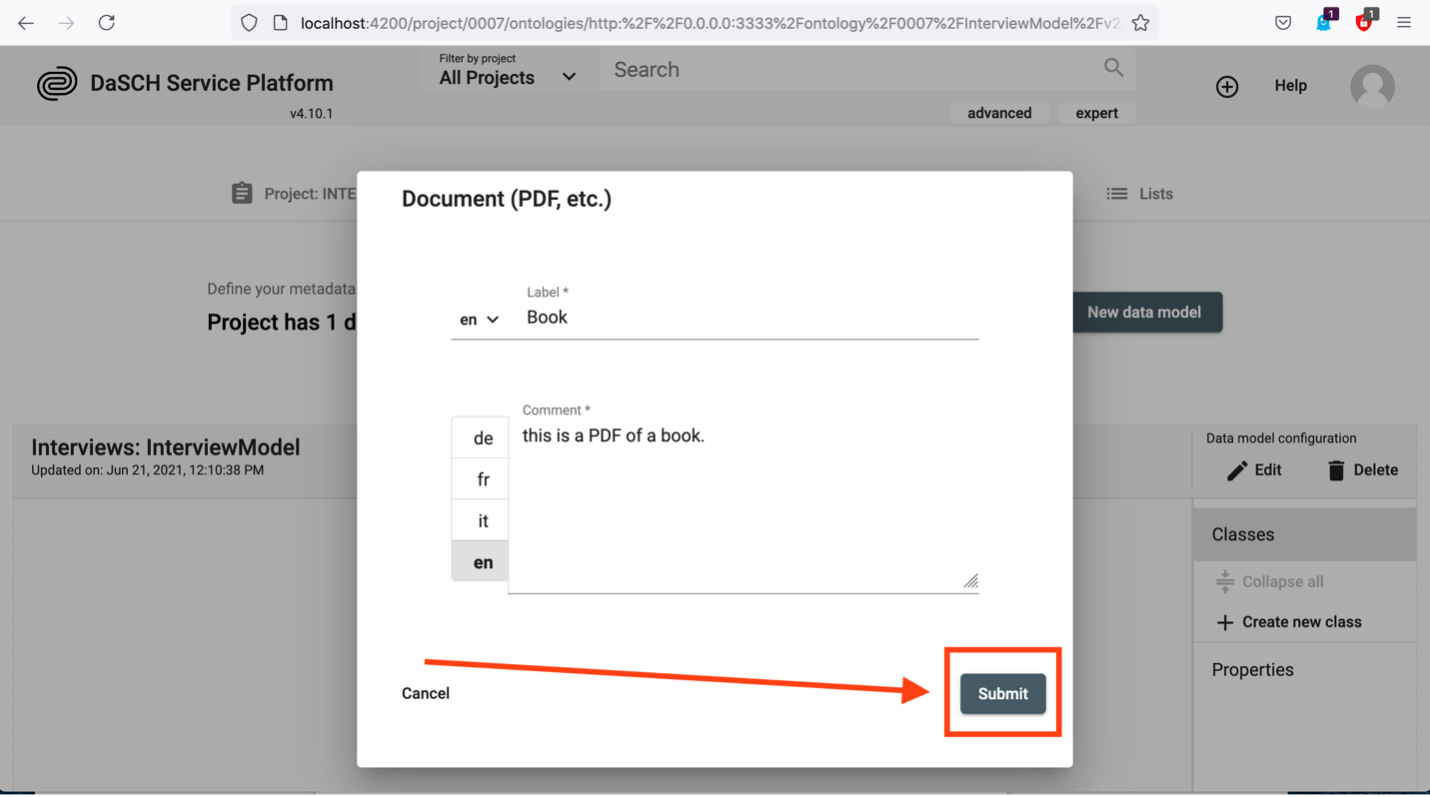
Task: Click the plus circle add icon
Action: (1227, 87)
